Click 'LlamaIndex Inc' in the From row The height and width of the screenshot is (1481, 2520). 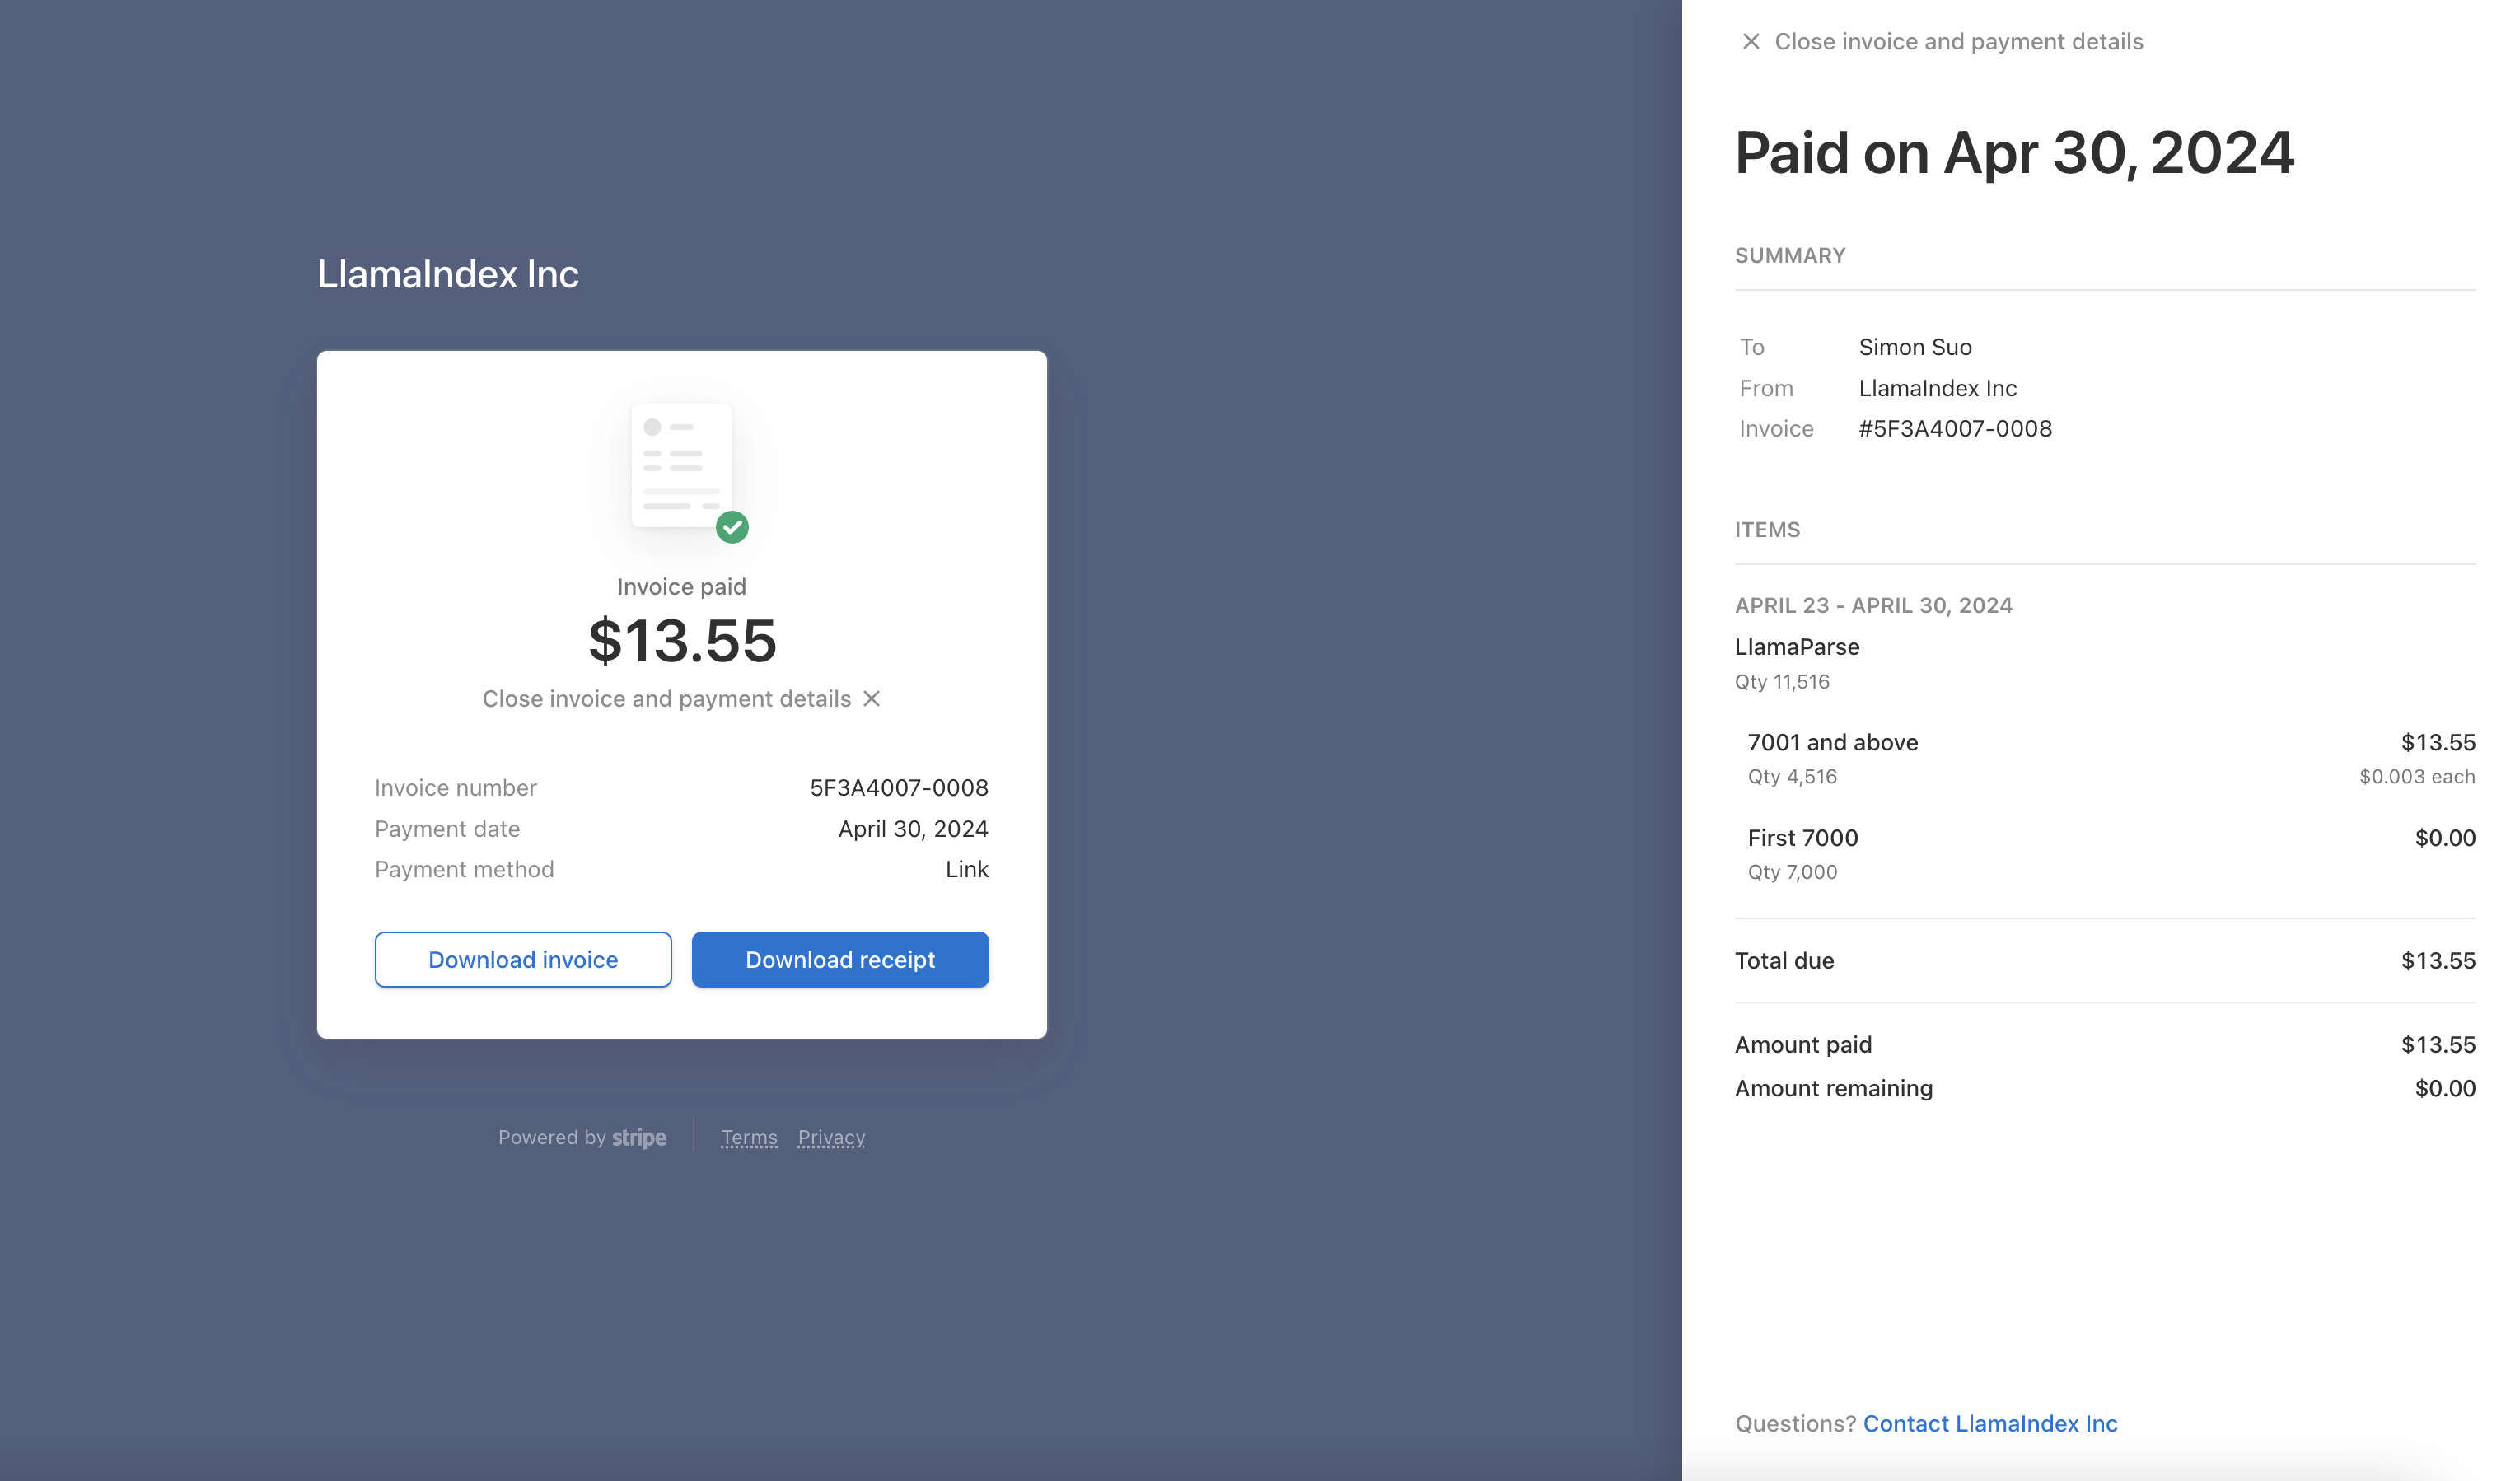(1938, 388)
